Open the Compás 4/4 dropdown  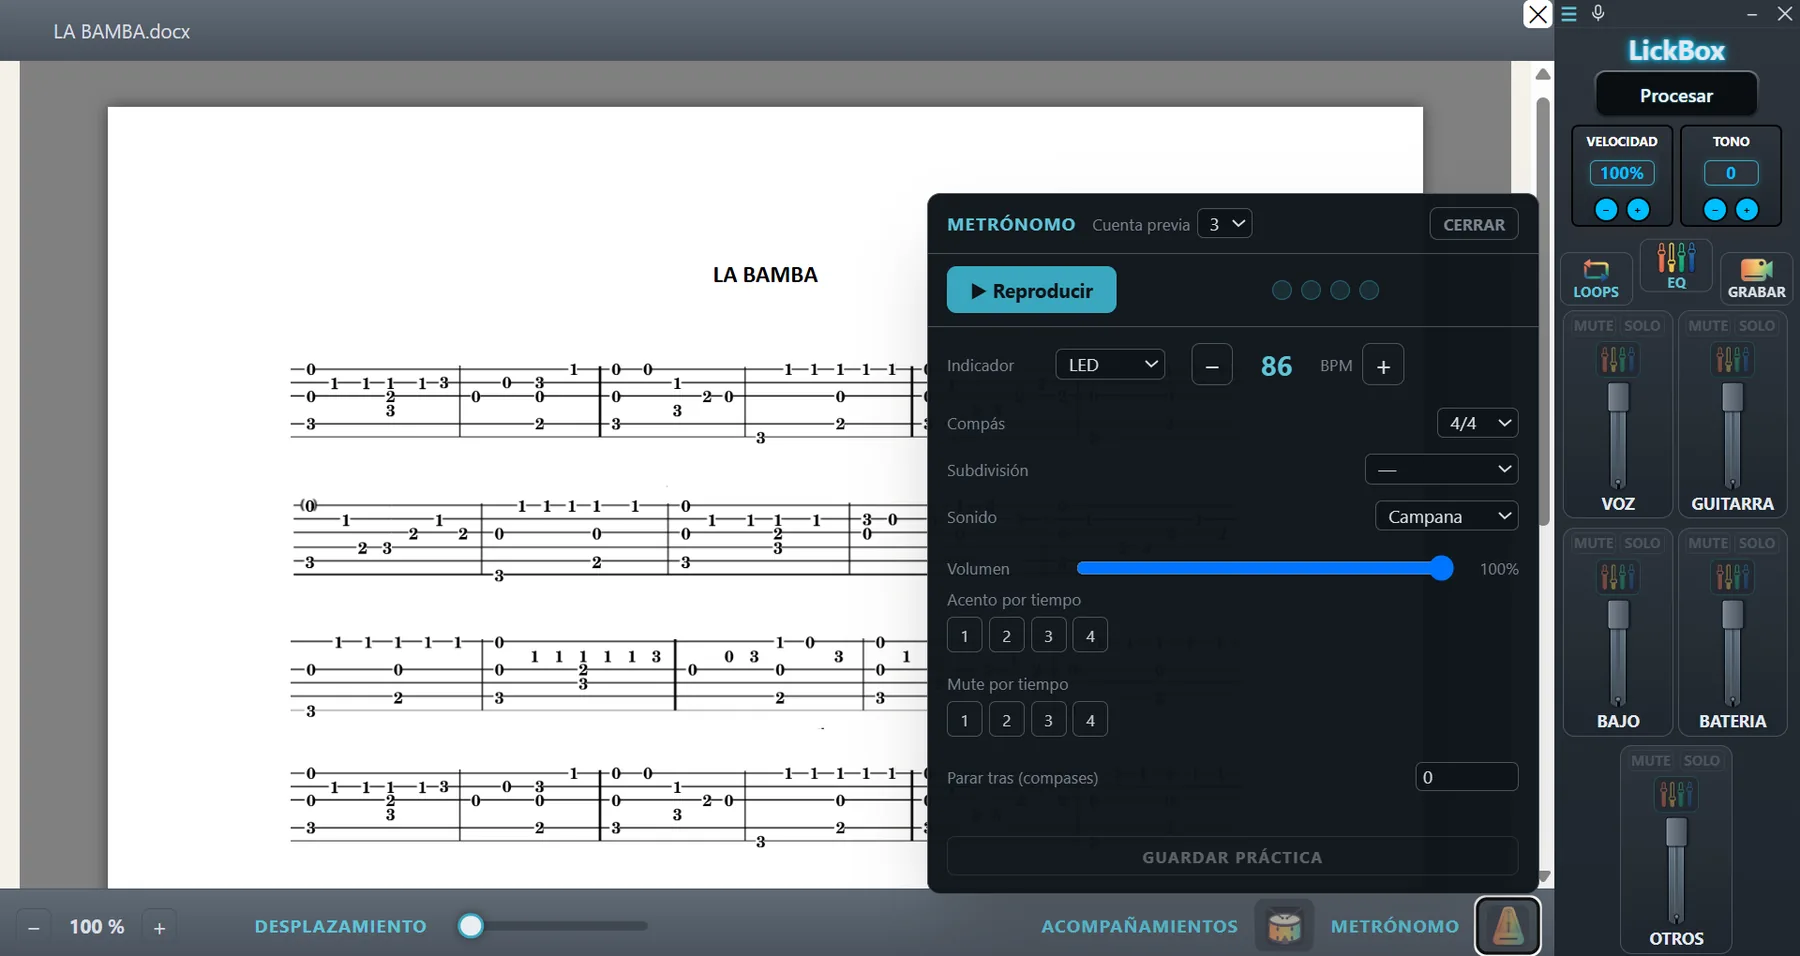tap(1478, 423)
